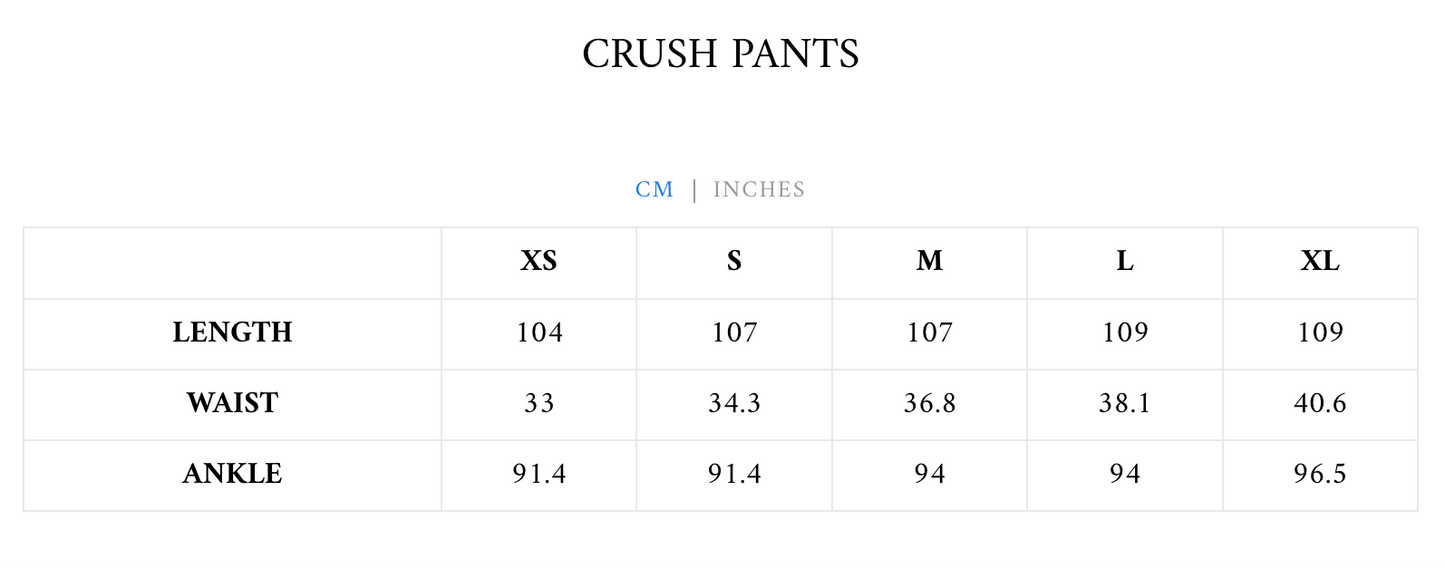Click the M waist value 36.8
The image size is (1445, 568).
coord(930,404)
